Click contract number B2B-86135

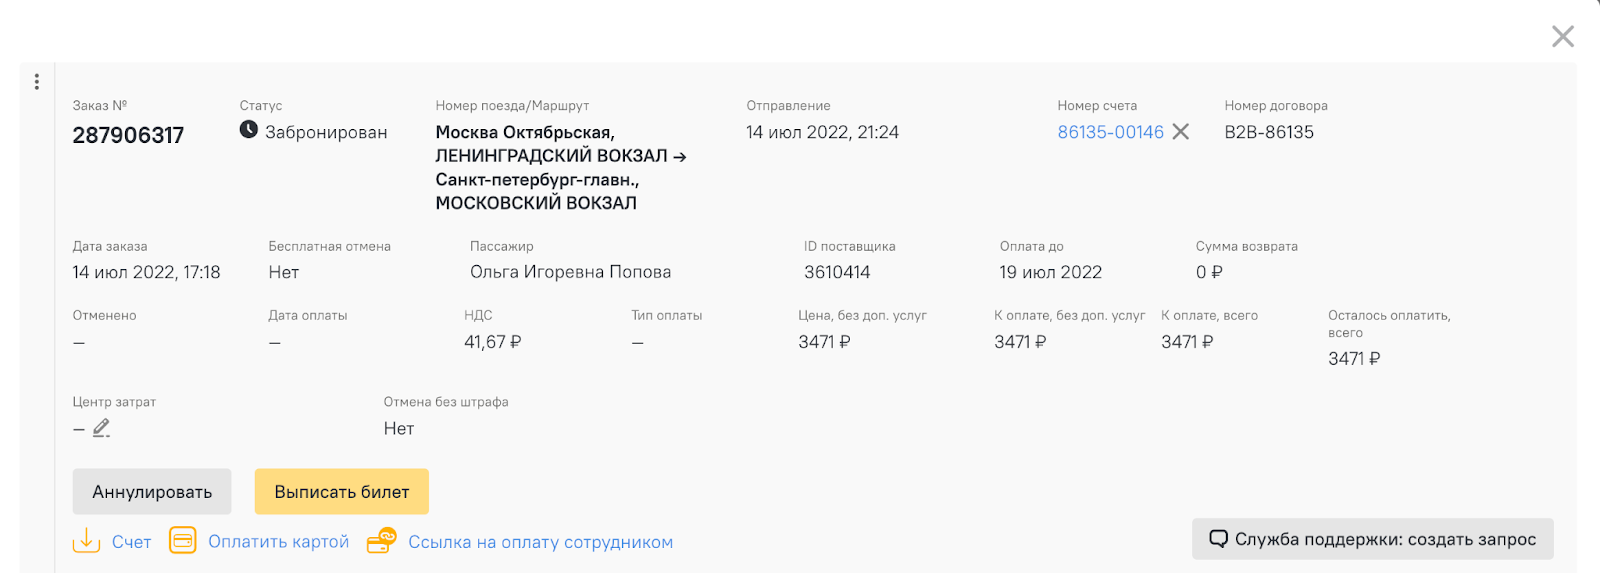(1269, 132)
